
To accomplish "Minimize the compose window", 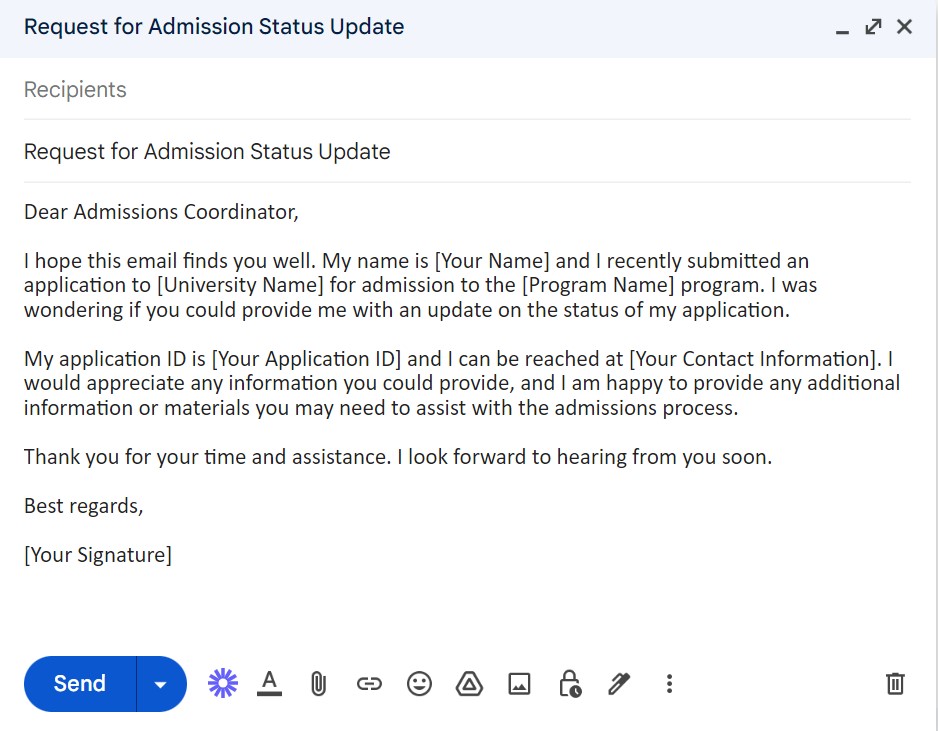I will (842, 29).
